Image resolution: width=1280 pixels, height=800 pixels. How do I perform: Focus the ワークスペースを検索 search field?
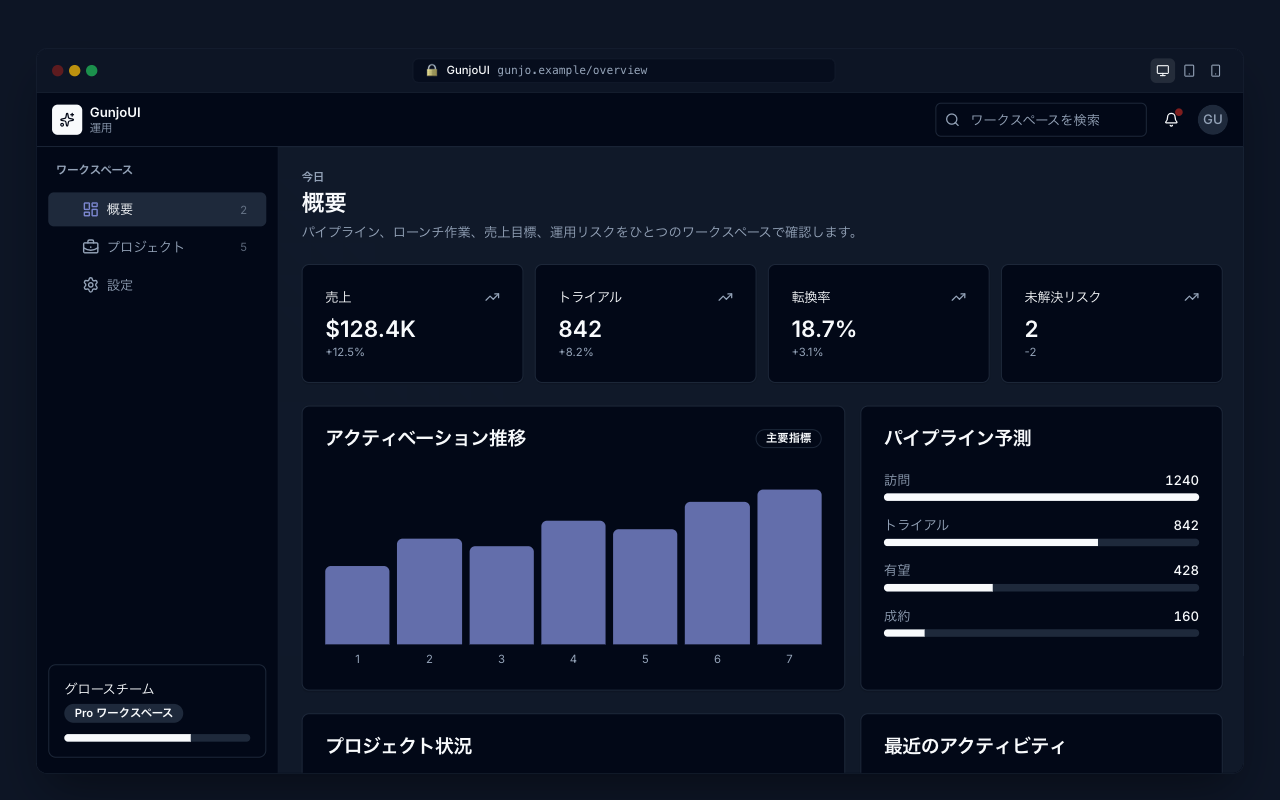pos(1041,120)
